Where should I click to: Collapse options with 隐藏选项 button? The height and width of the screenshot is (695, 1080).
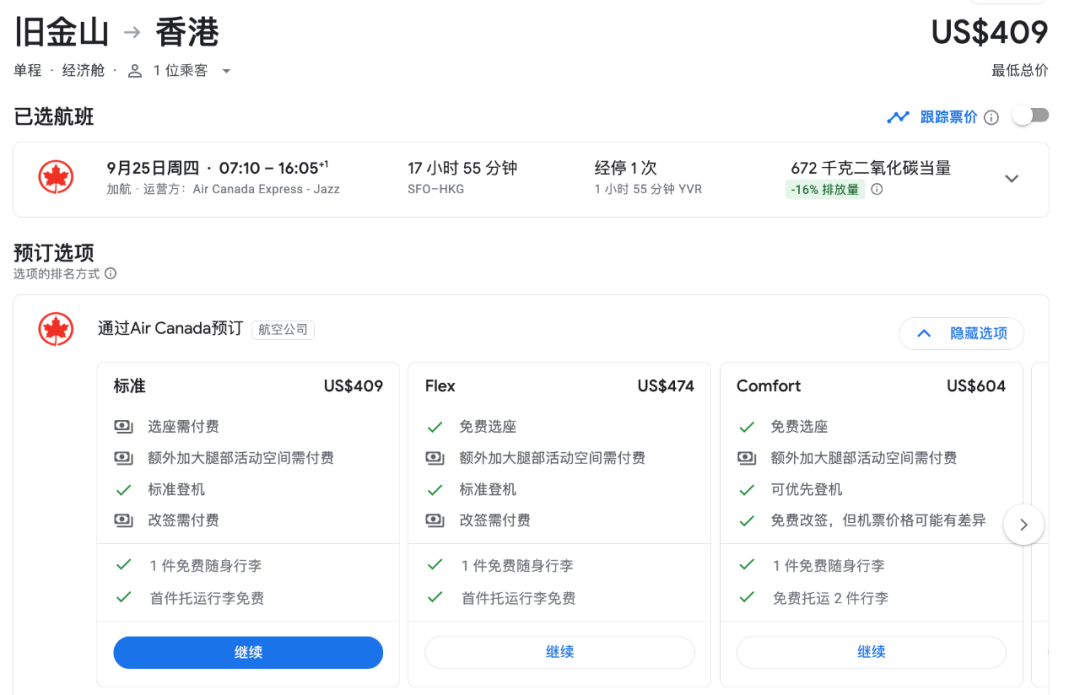[961, 333]
